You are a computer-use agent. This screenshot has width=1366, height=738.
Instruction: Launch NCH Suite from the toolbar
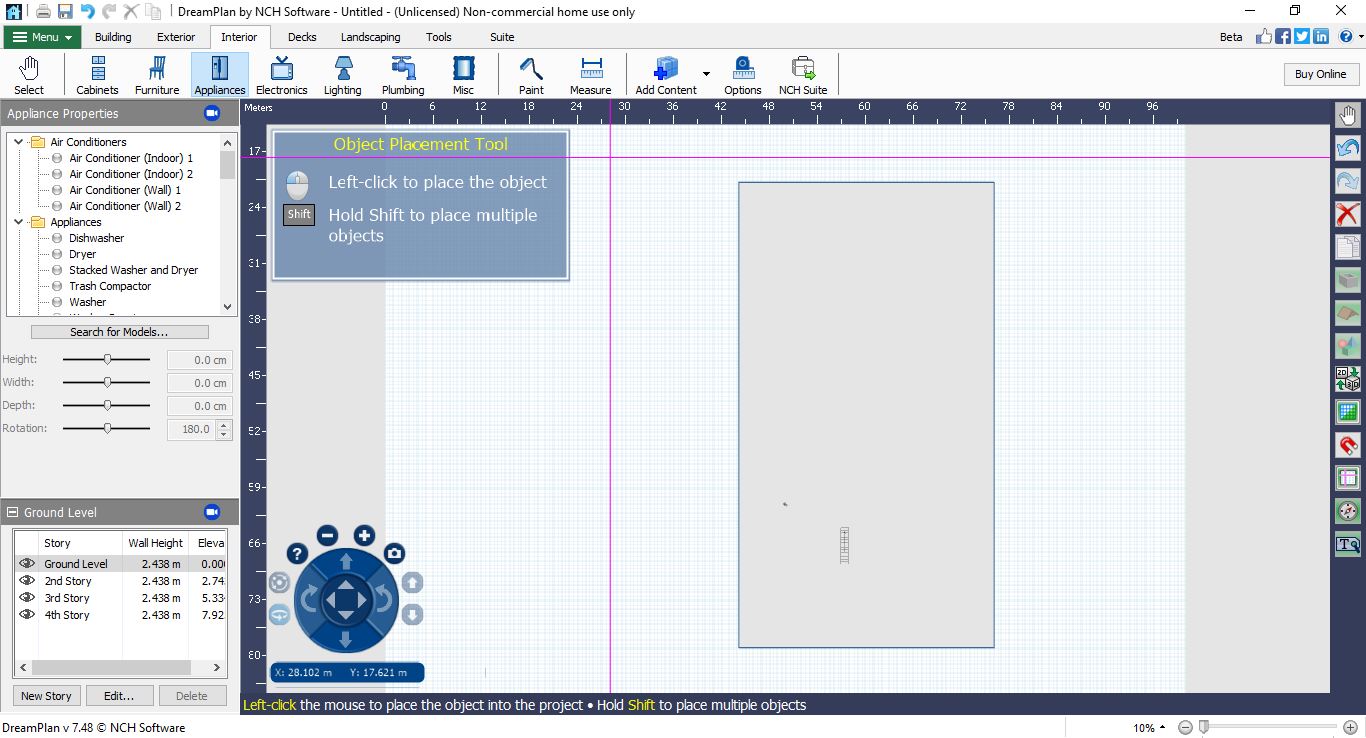(x=803, y=75)
